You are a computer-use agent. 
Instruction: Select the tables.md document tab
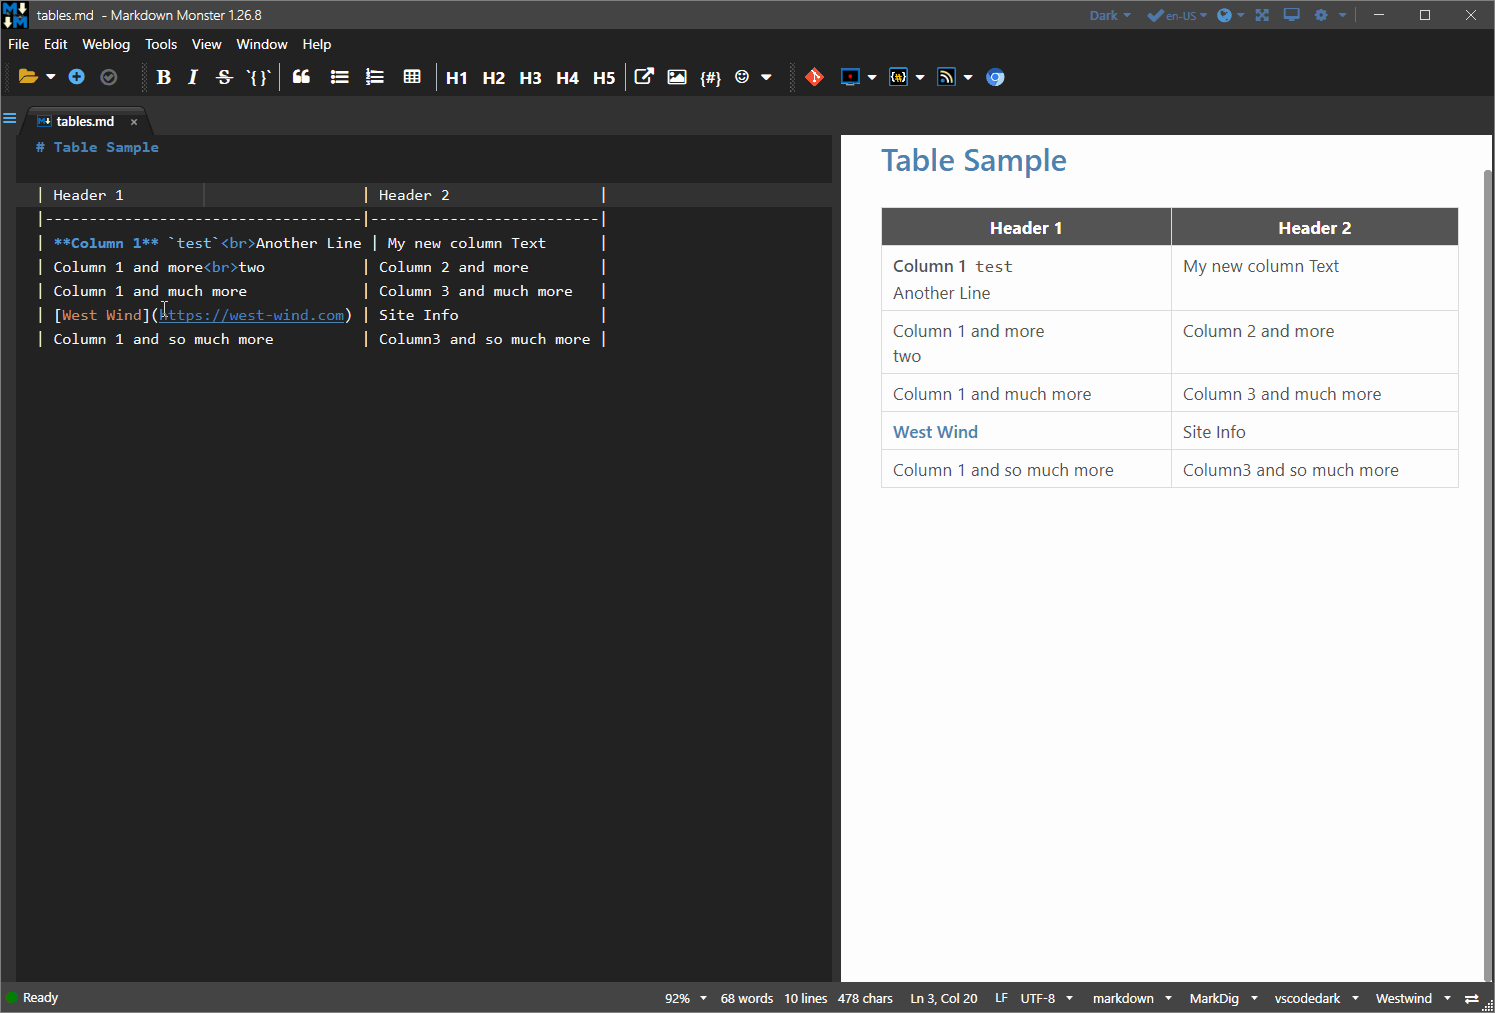(x=85, y=121)
